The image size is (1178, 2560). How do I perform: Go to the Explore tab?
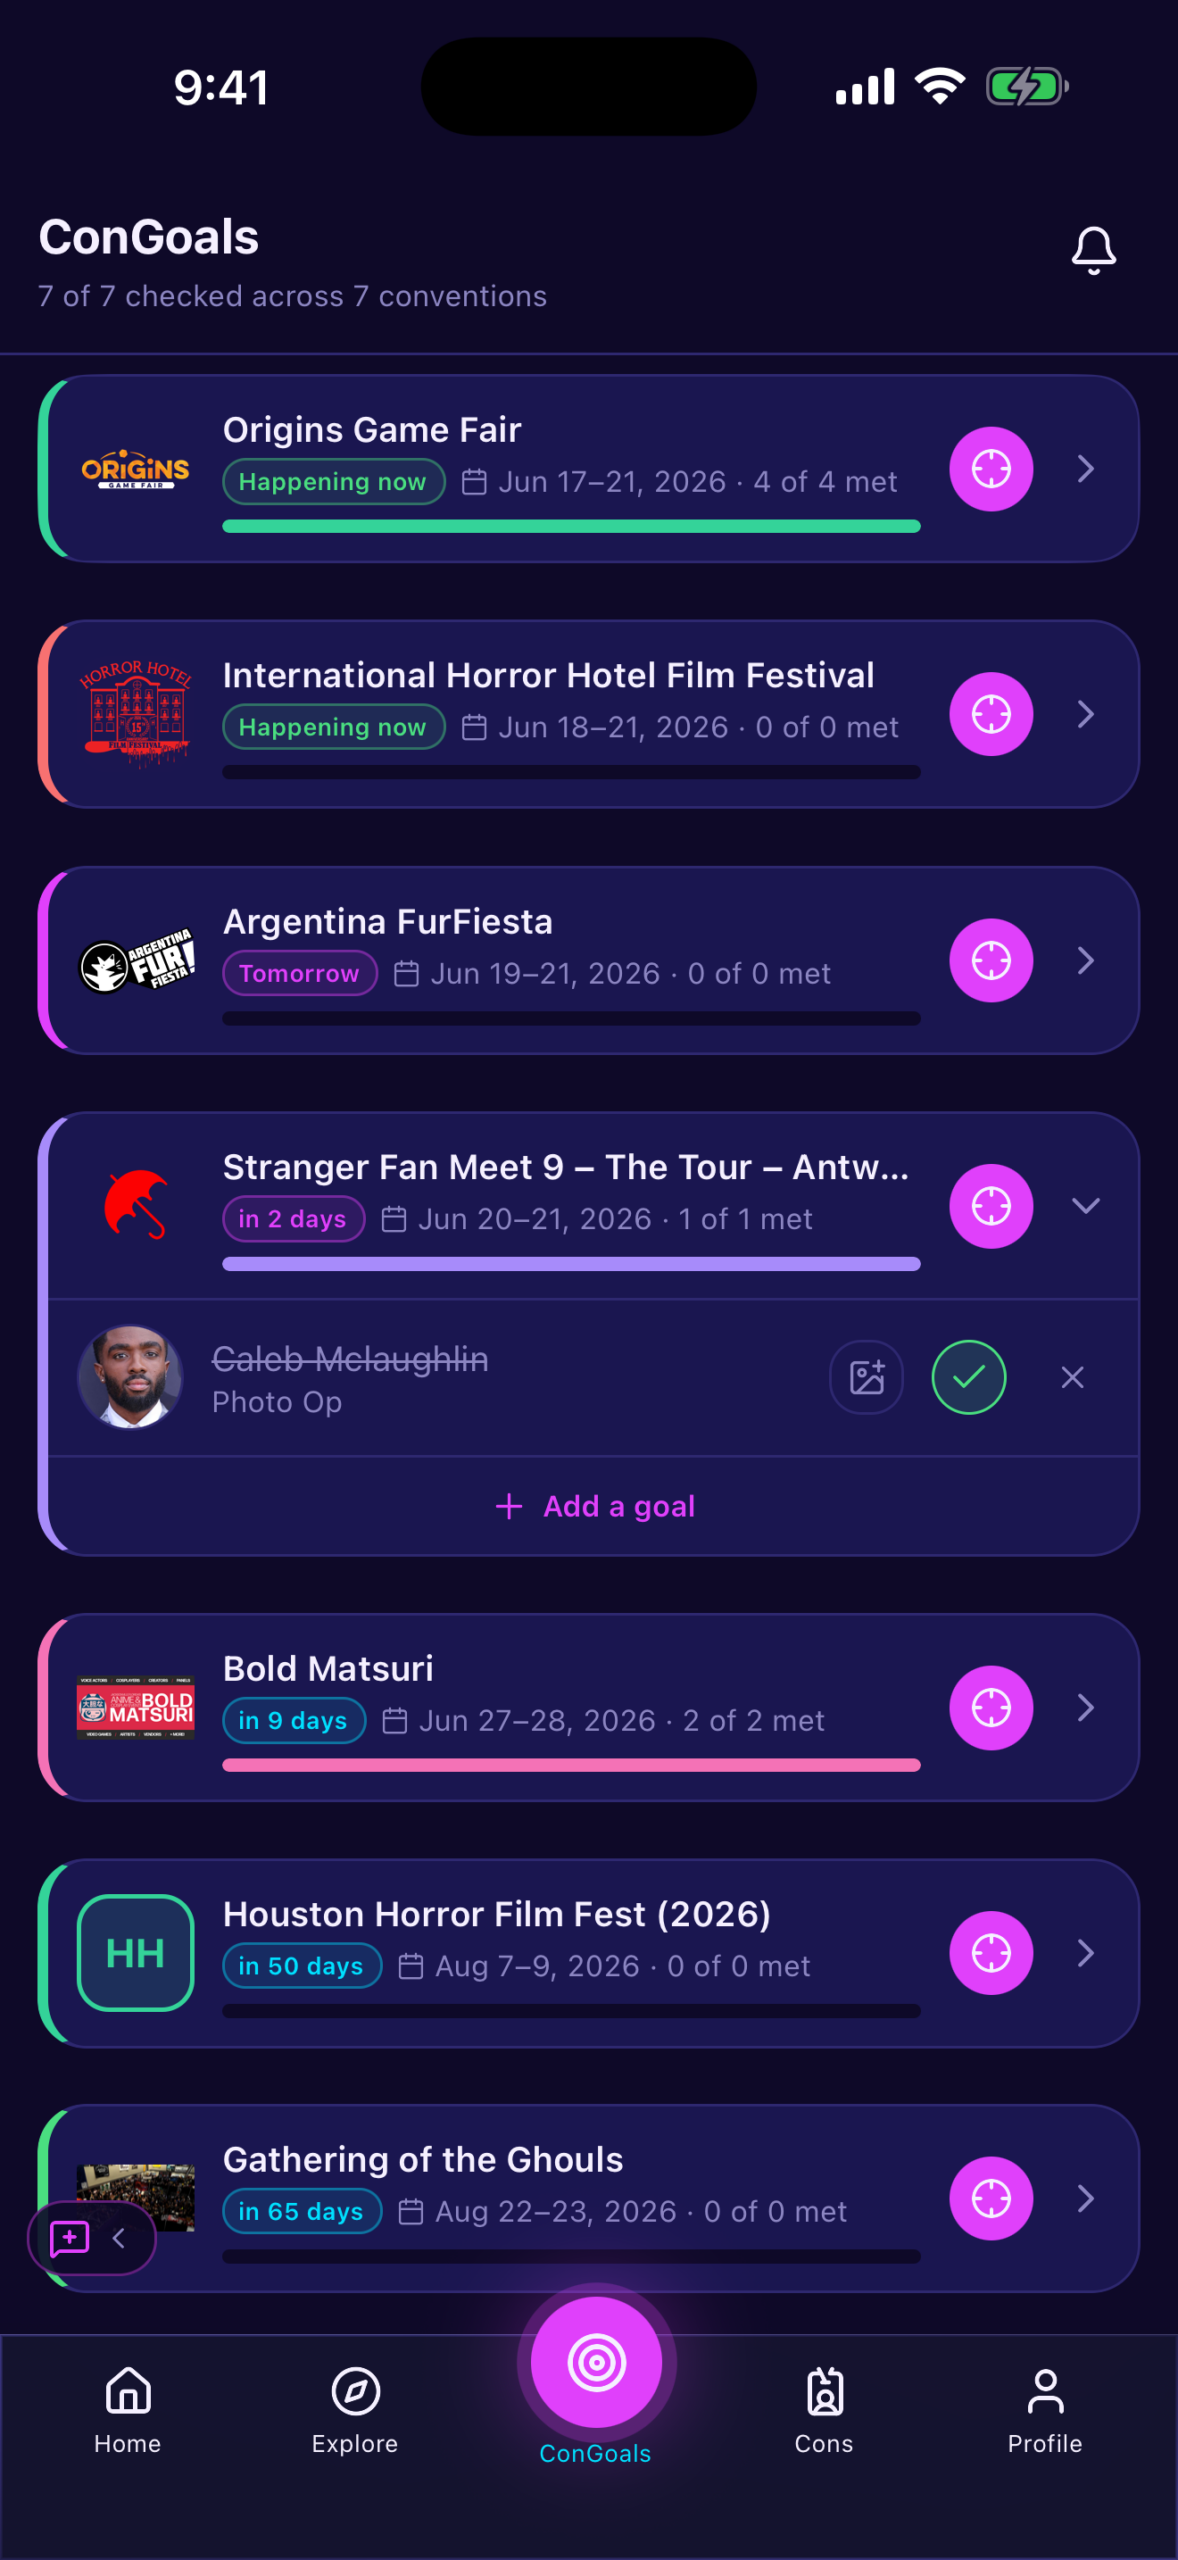point(355,2410)
